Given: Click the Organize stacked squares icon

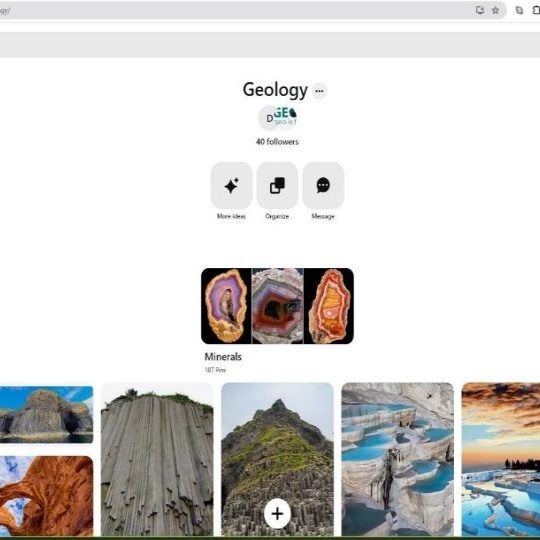Looking at the screenshot, I should click(x=277, y=186).
